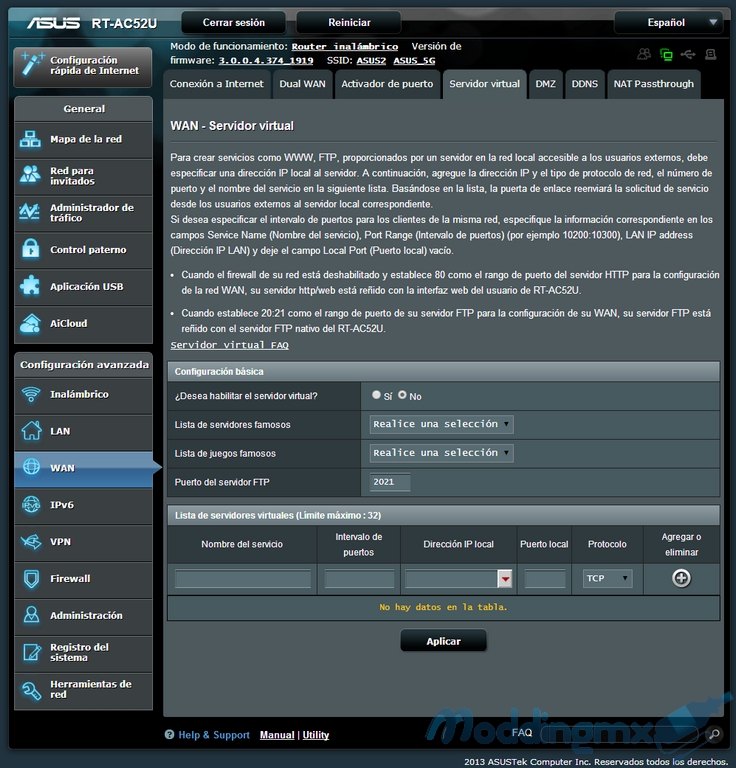
Task: Click the Intervalo de puertos input field
Action: pyautogui.click(x=359, y=579)
